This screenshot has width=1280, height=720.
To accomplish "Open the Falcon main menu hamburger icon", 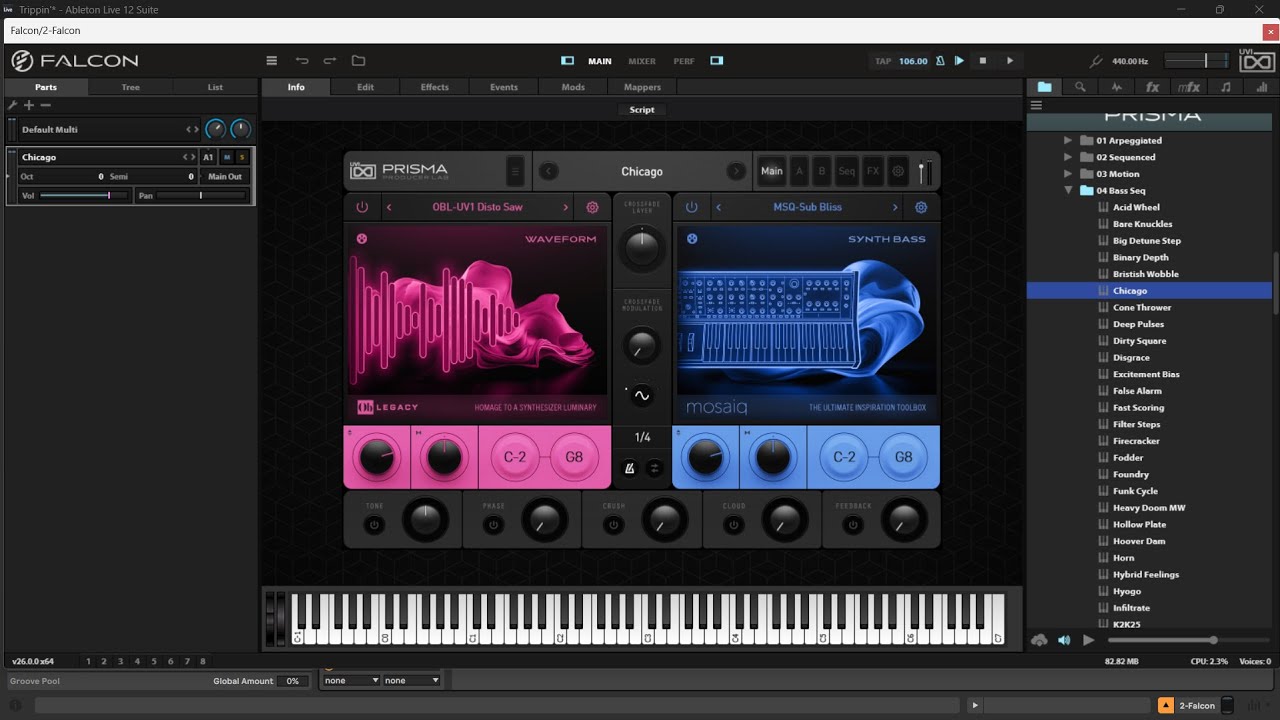I will coord(271,61).
